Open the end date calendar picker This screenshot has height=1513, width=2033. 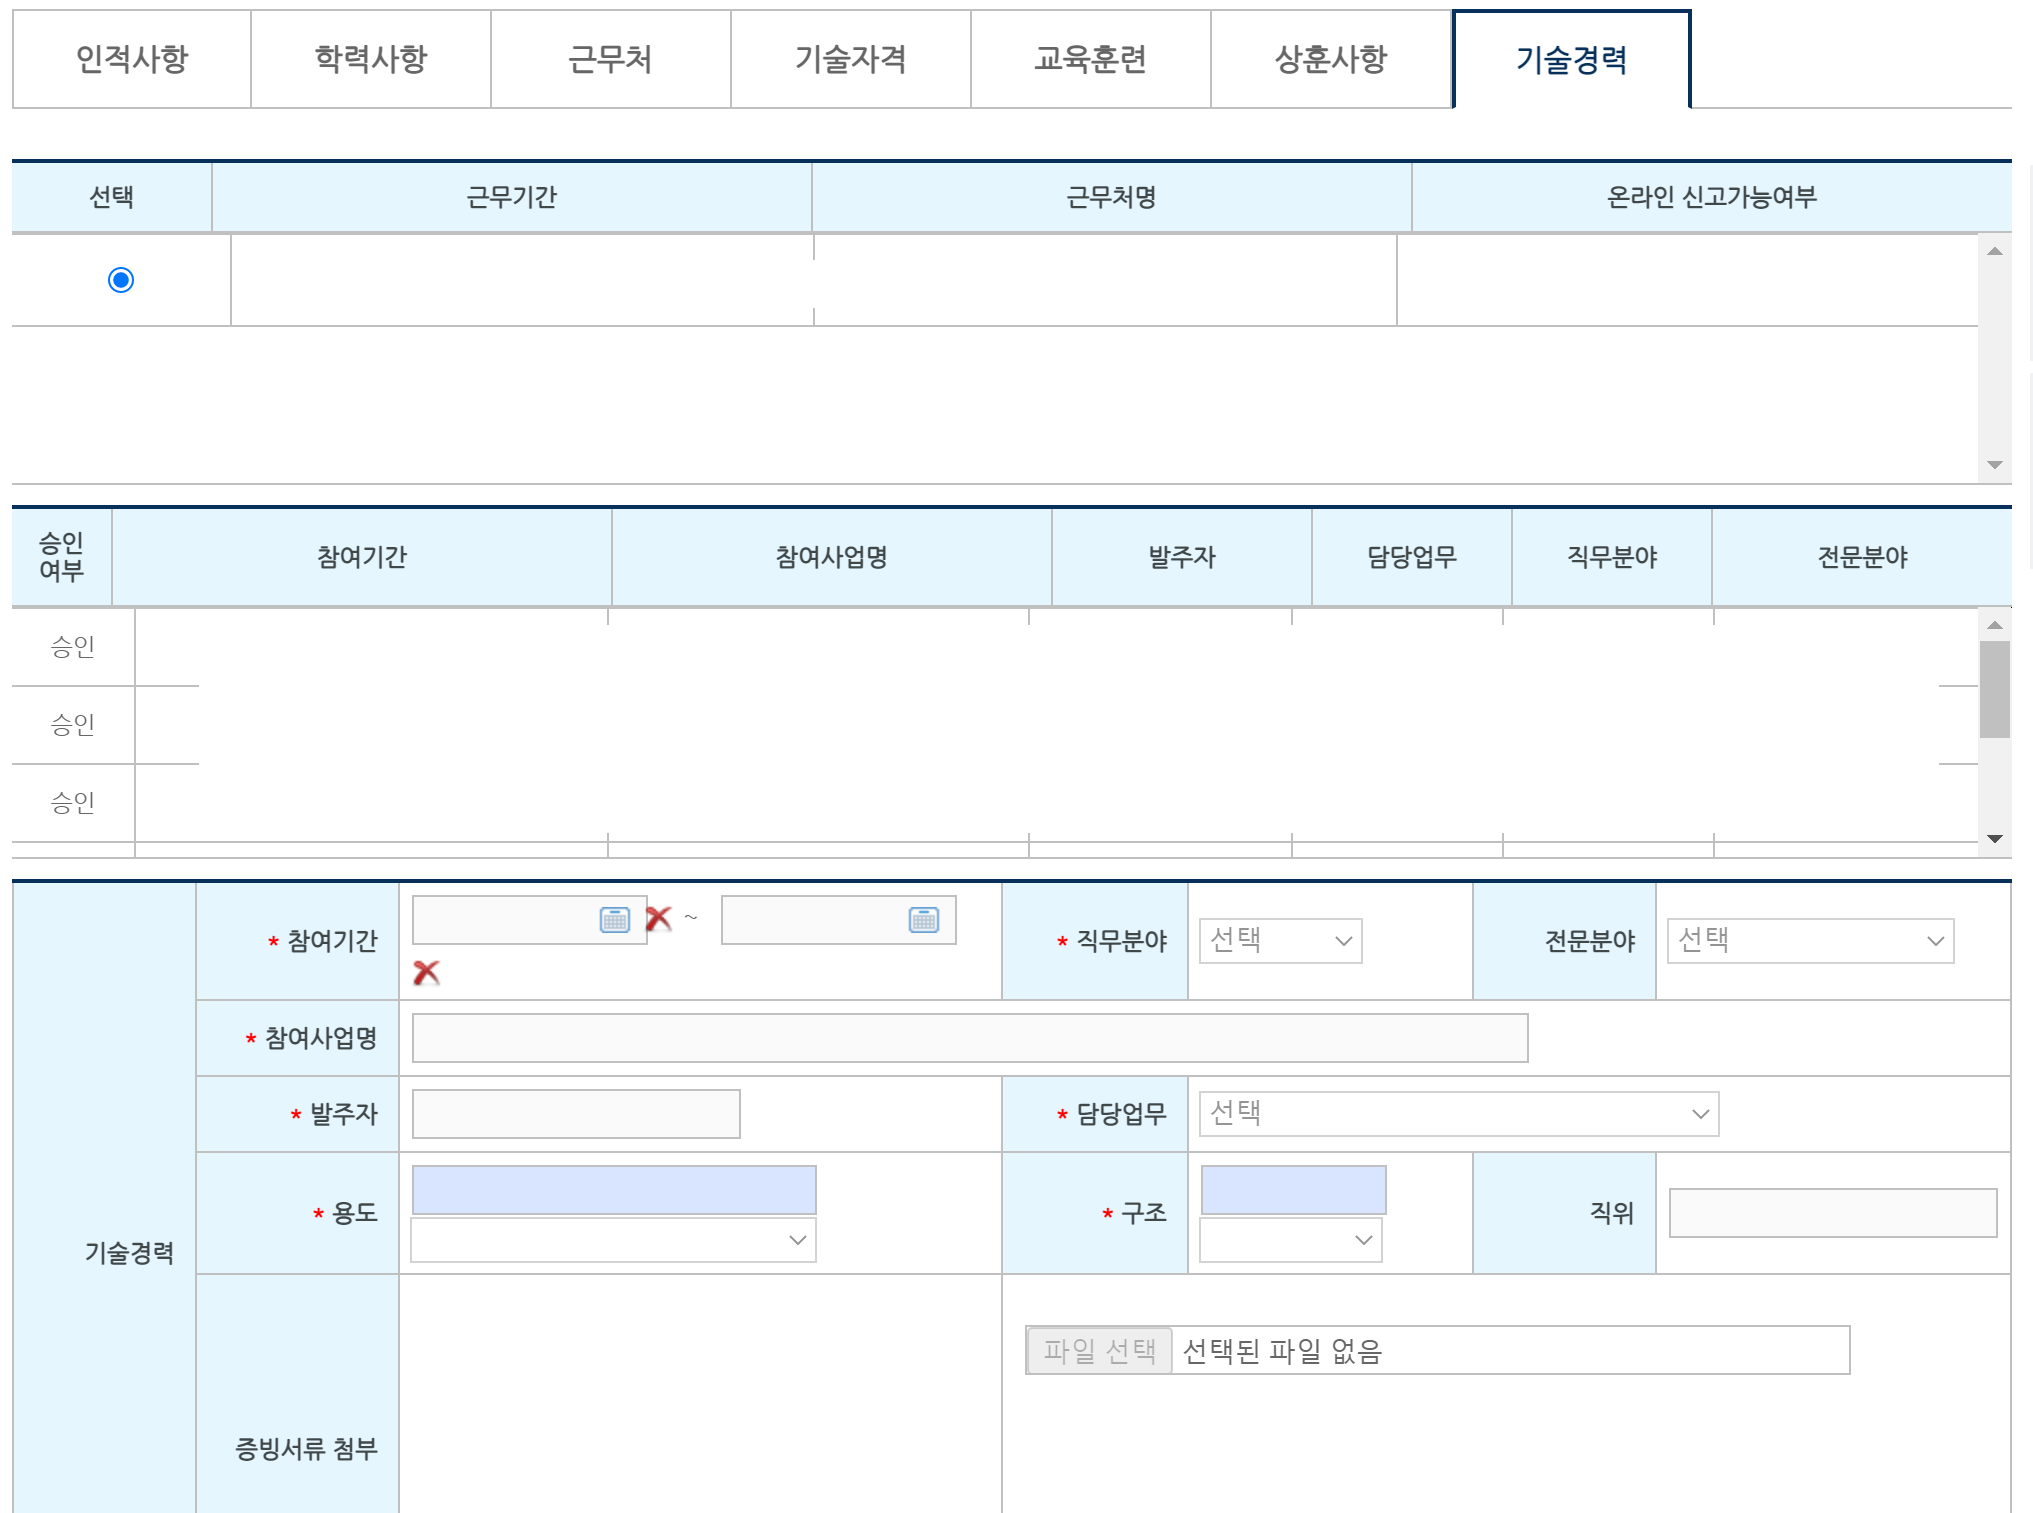(x=923, y=920)
